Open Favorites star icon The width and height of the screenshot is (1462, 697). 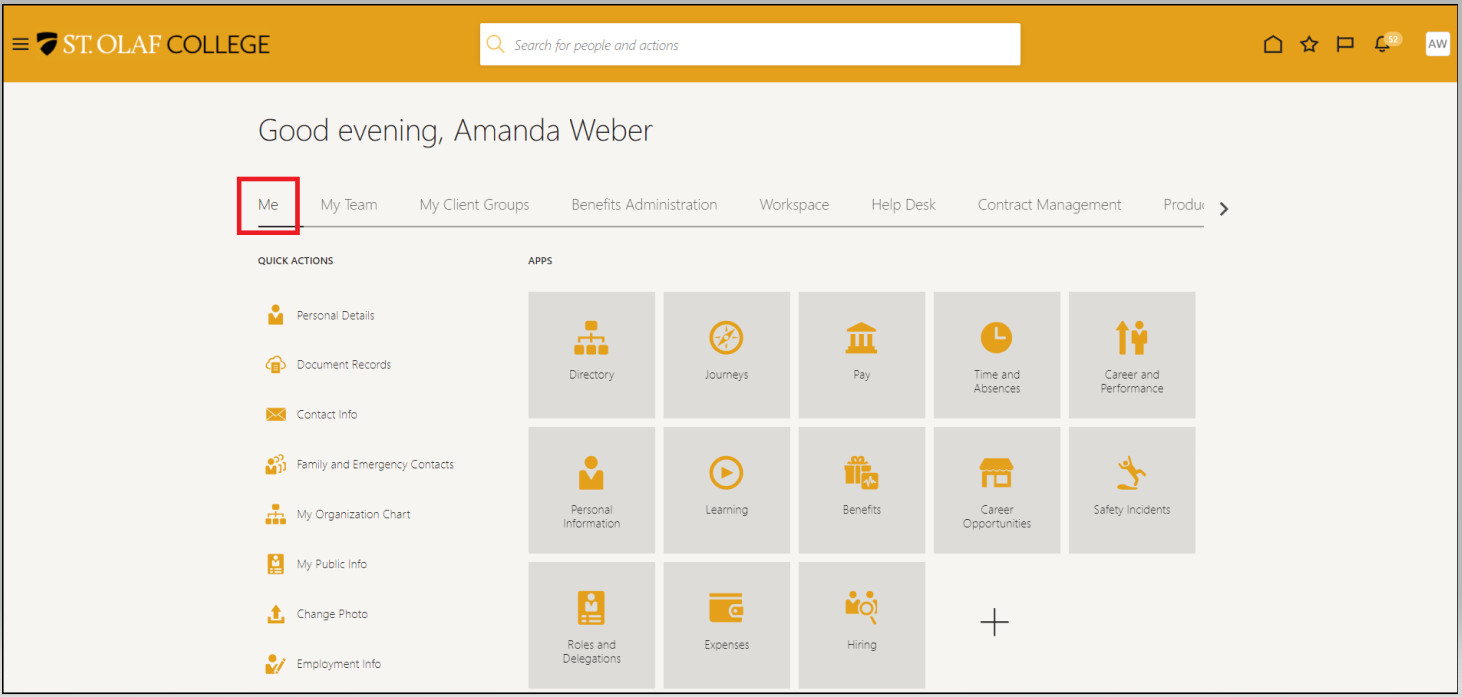tap(1309, 44)
